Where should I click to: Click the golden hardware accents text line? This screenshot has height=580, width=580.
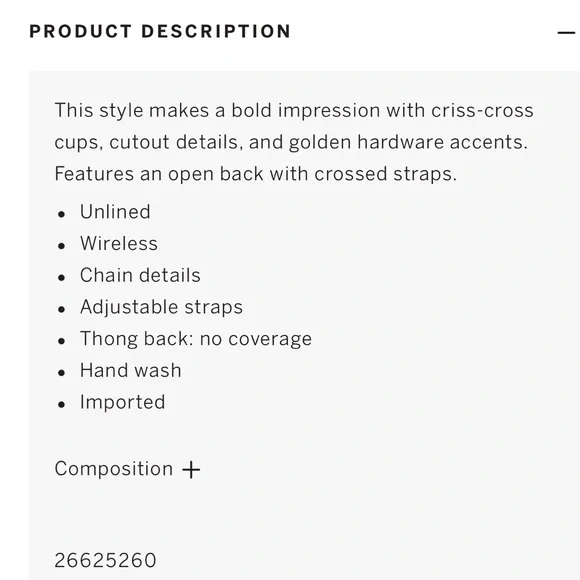pos(291,142)
